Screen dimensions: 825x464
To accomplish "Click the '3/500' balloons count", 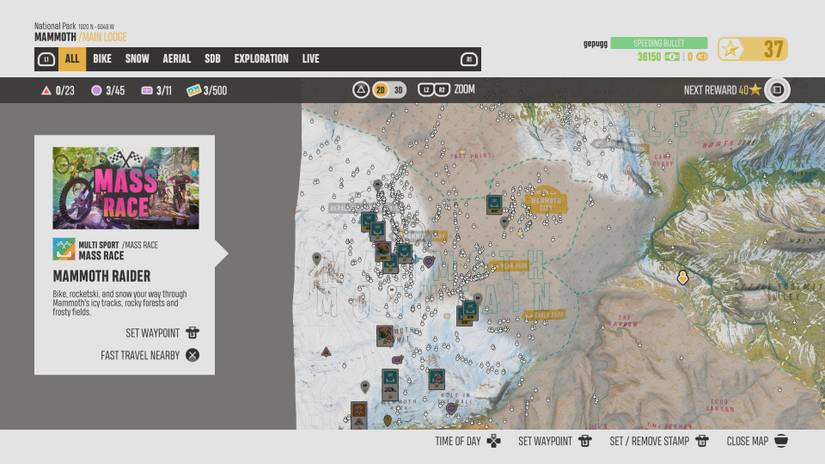I will click(215, 91).
